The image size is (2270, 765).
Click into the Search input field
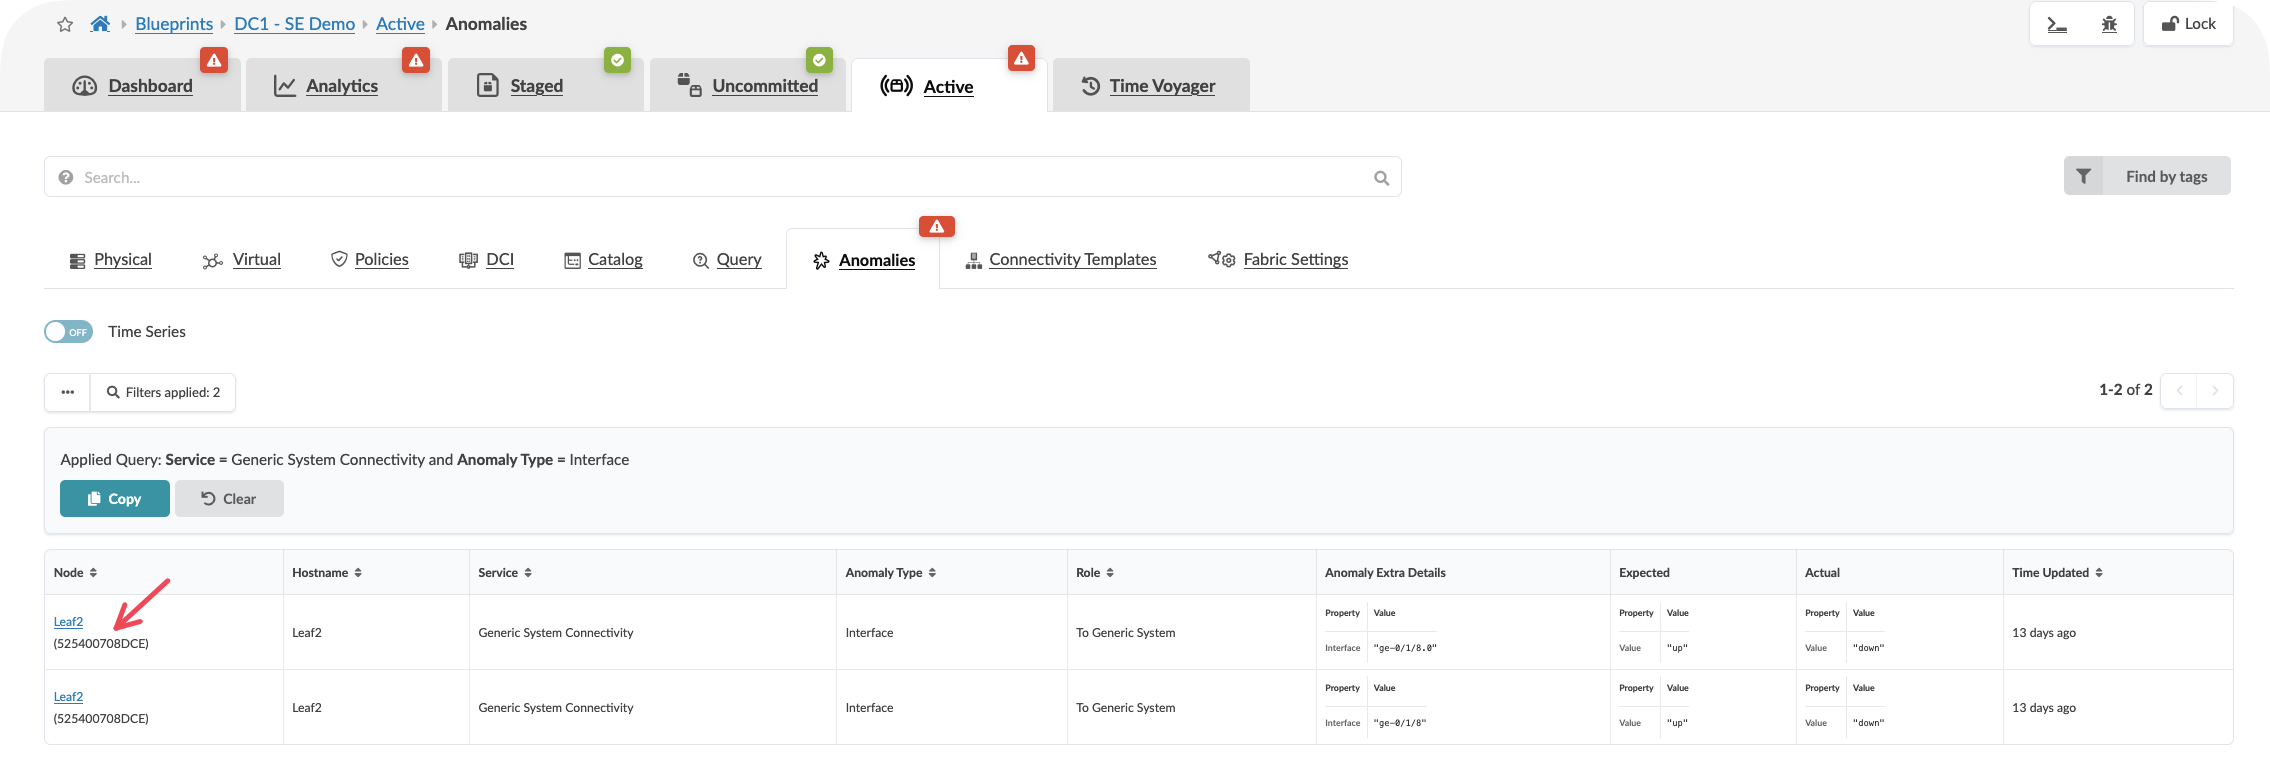click(720, 177)
